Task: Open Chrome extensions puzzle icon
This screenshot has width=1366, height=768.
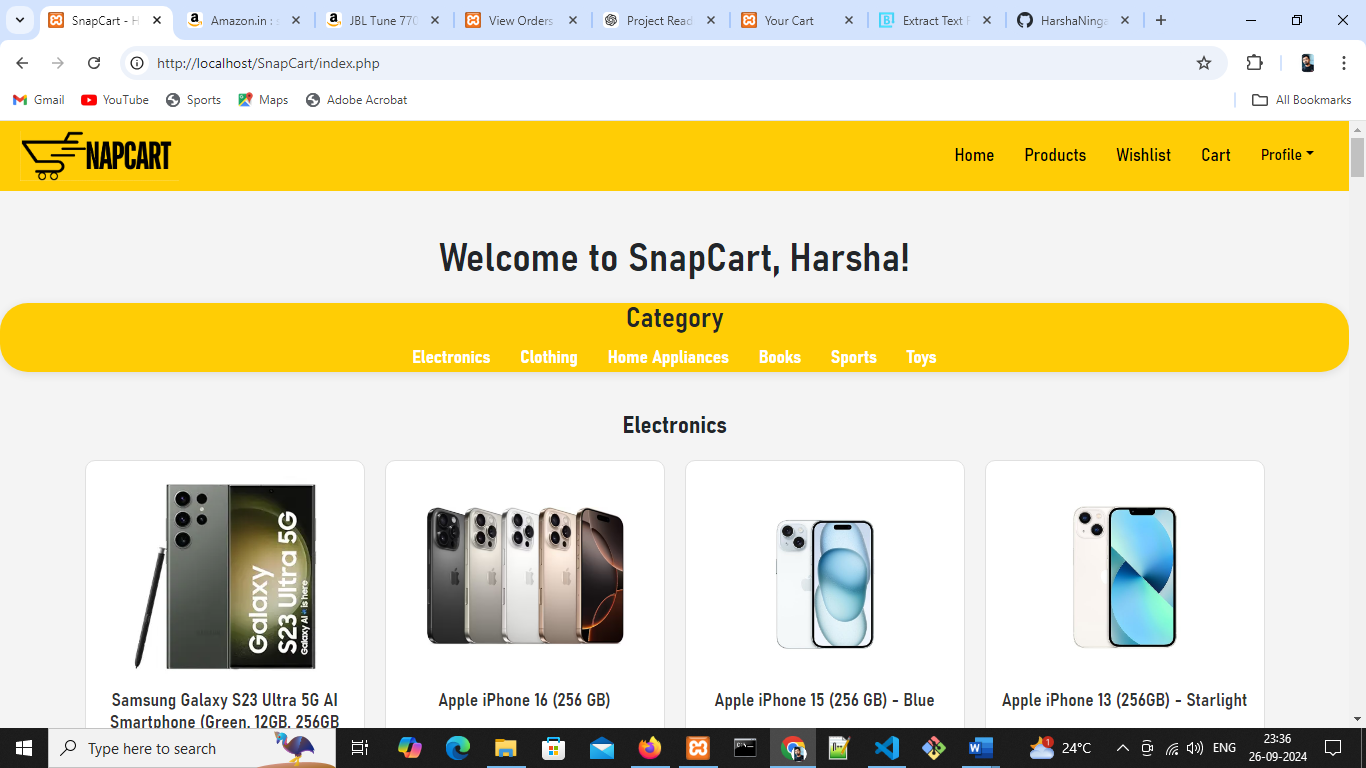Action: point(1254,63)
